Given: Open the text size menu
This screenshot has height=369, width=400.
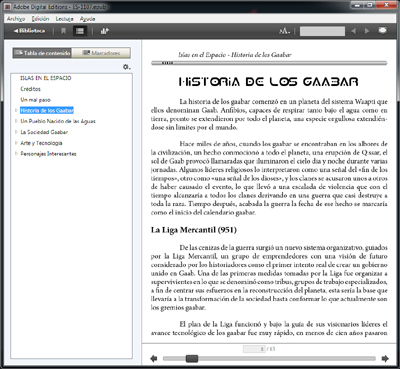Looking at the screenshot, I should (x=284, y=31).
